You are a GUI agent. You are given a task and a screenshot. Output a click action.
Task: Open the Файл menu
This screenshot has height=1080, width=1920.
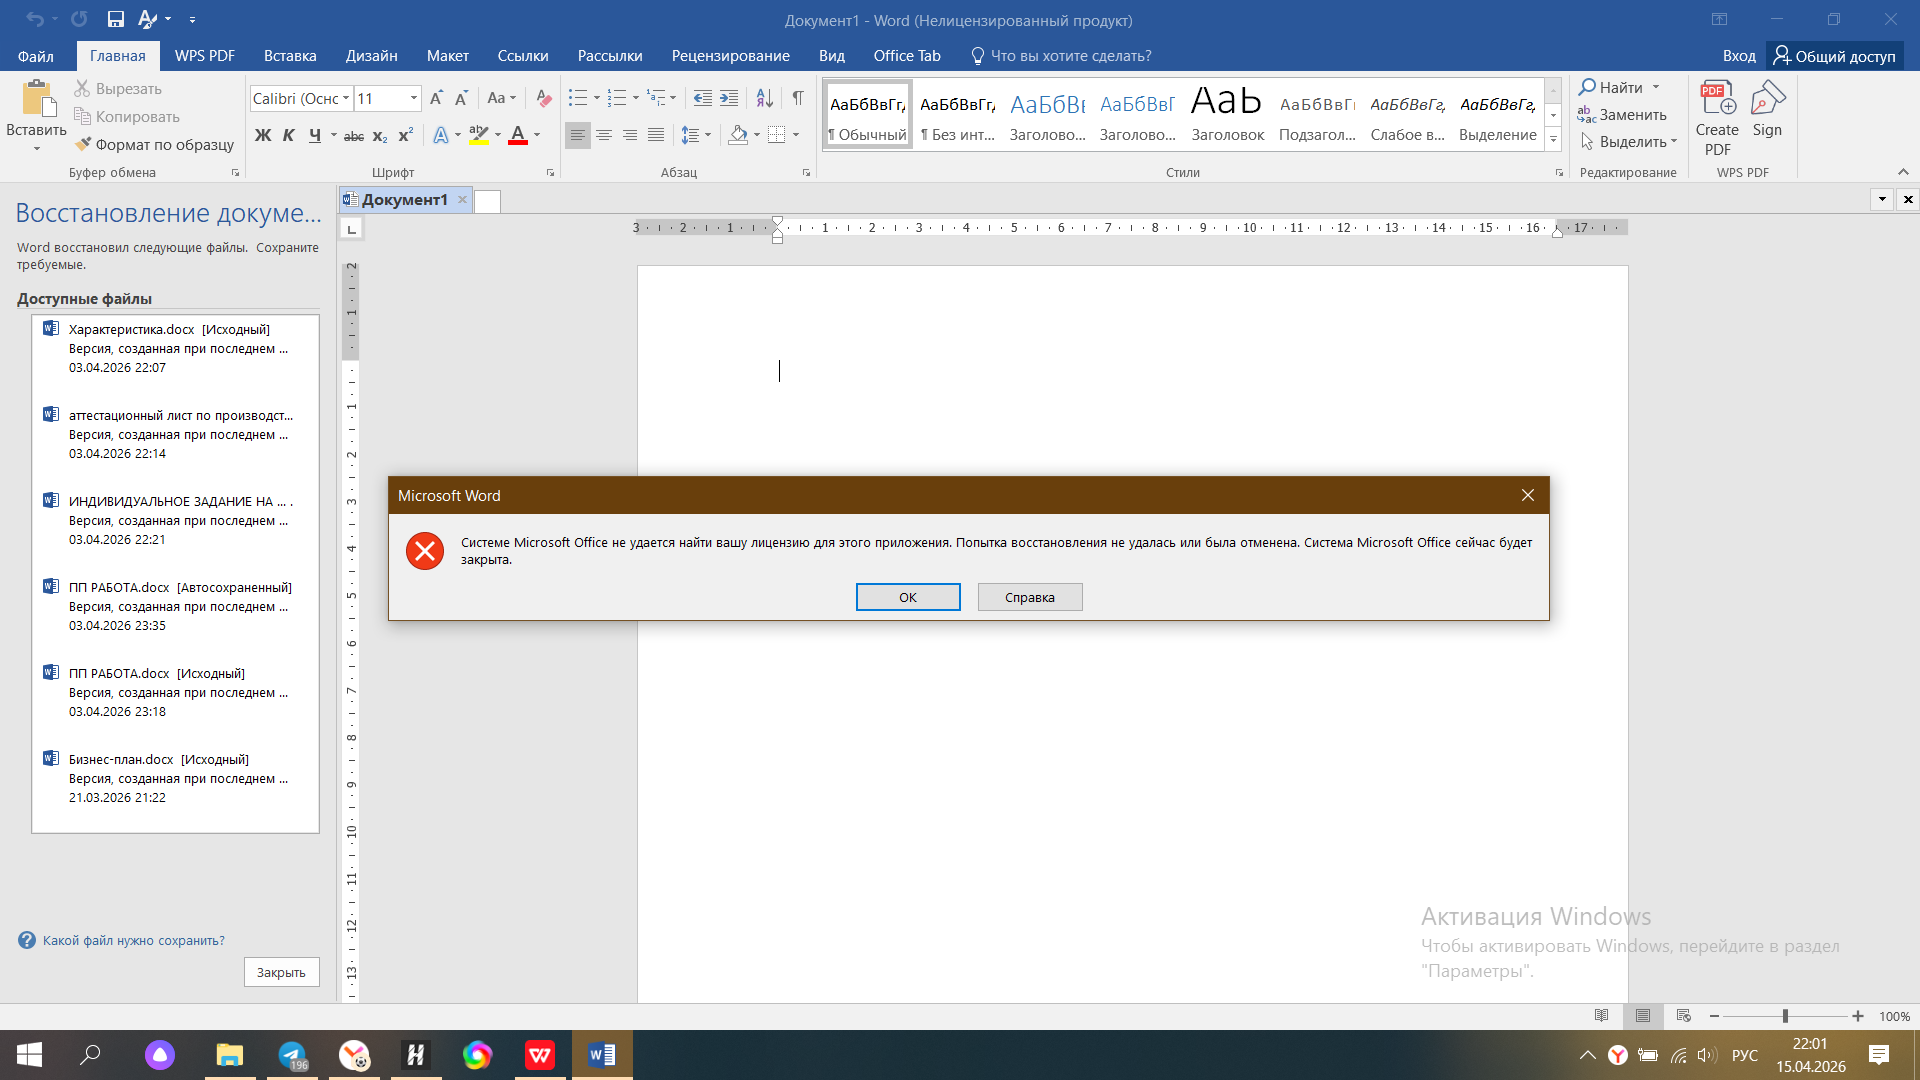pos(36,56)
